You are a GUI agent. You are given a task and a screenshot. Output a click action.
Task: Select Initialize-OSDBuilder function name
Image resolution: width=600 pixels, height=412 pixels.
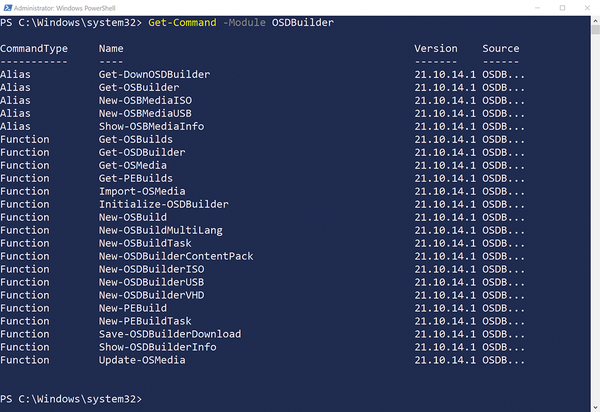click(x=164, y=204)
